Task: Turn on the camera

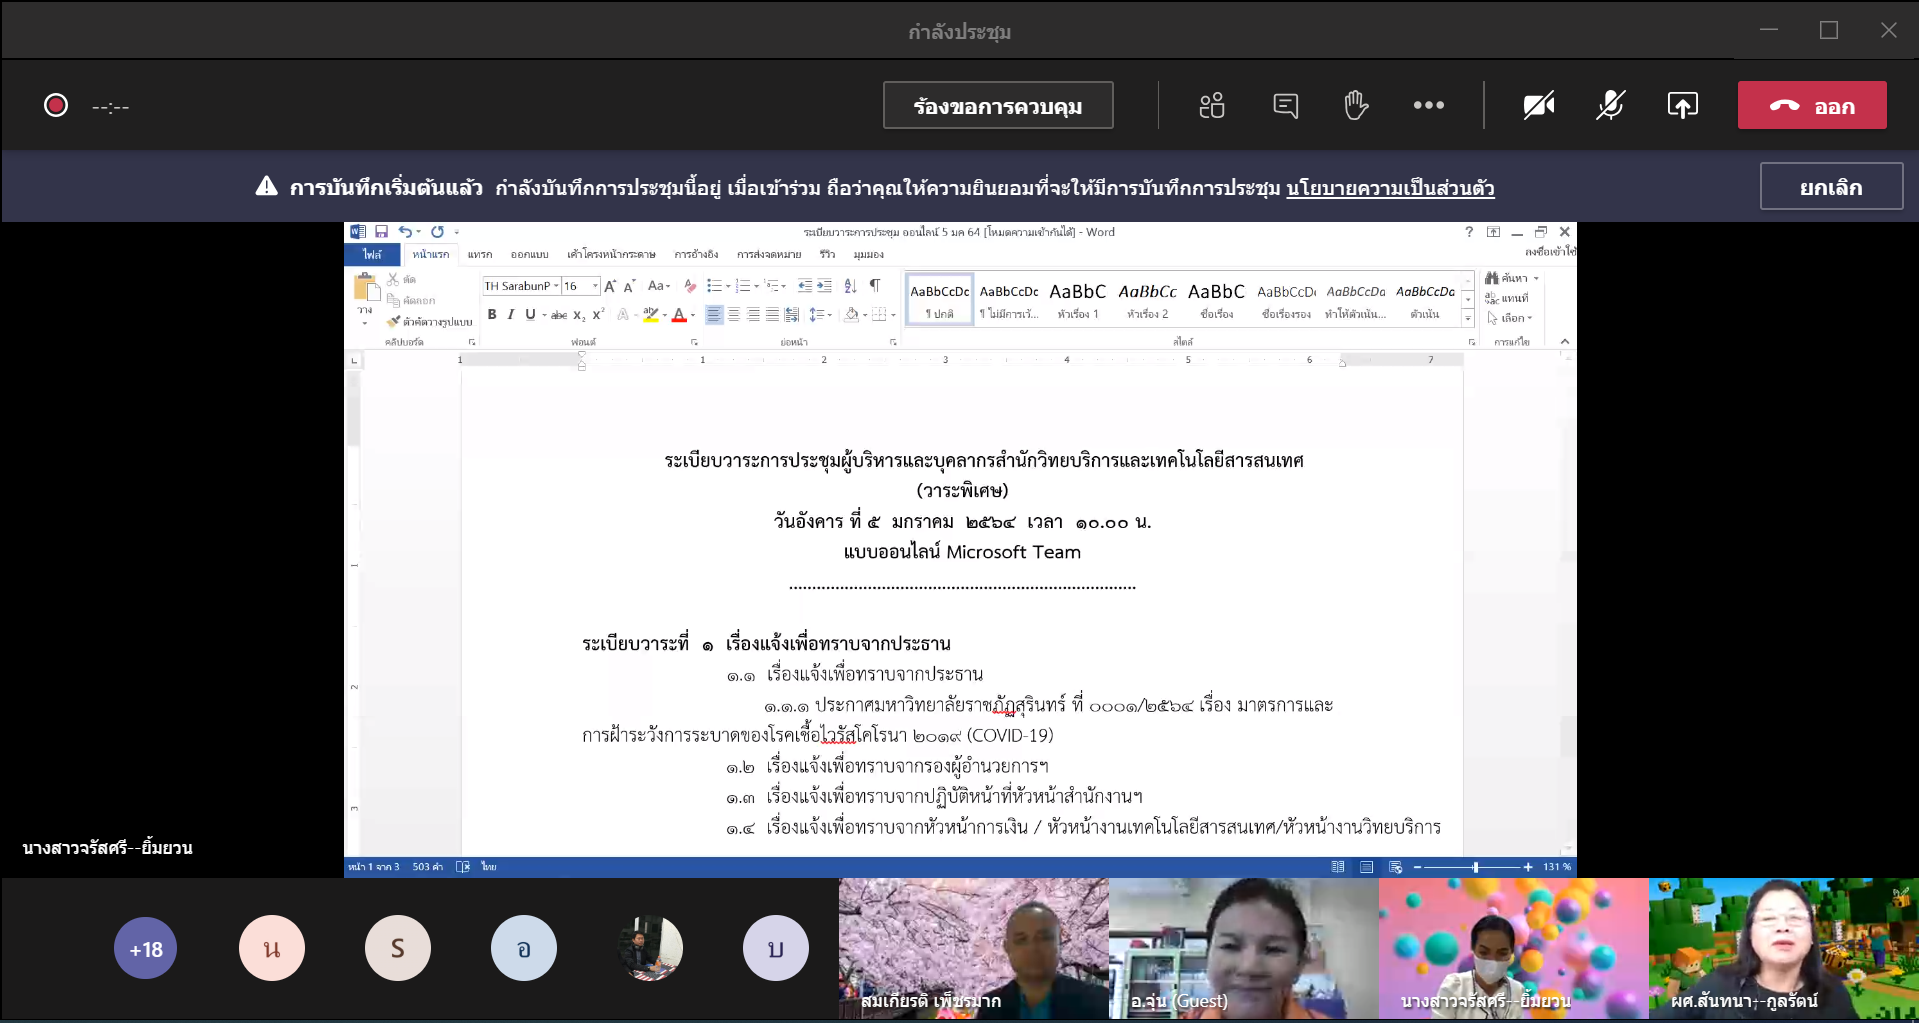Action: tap(1538, 105)
